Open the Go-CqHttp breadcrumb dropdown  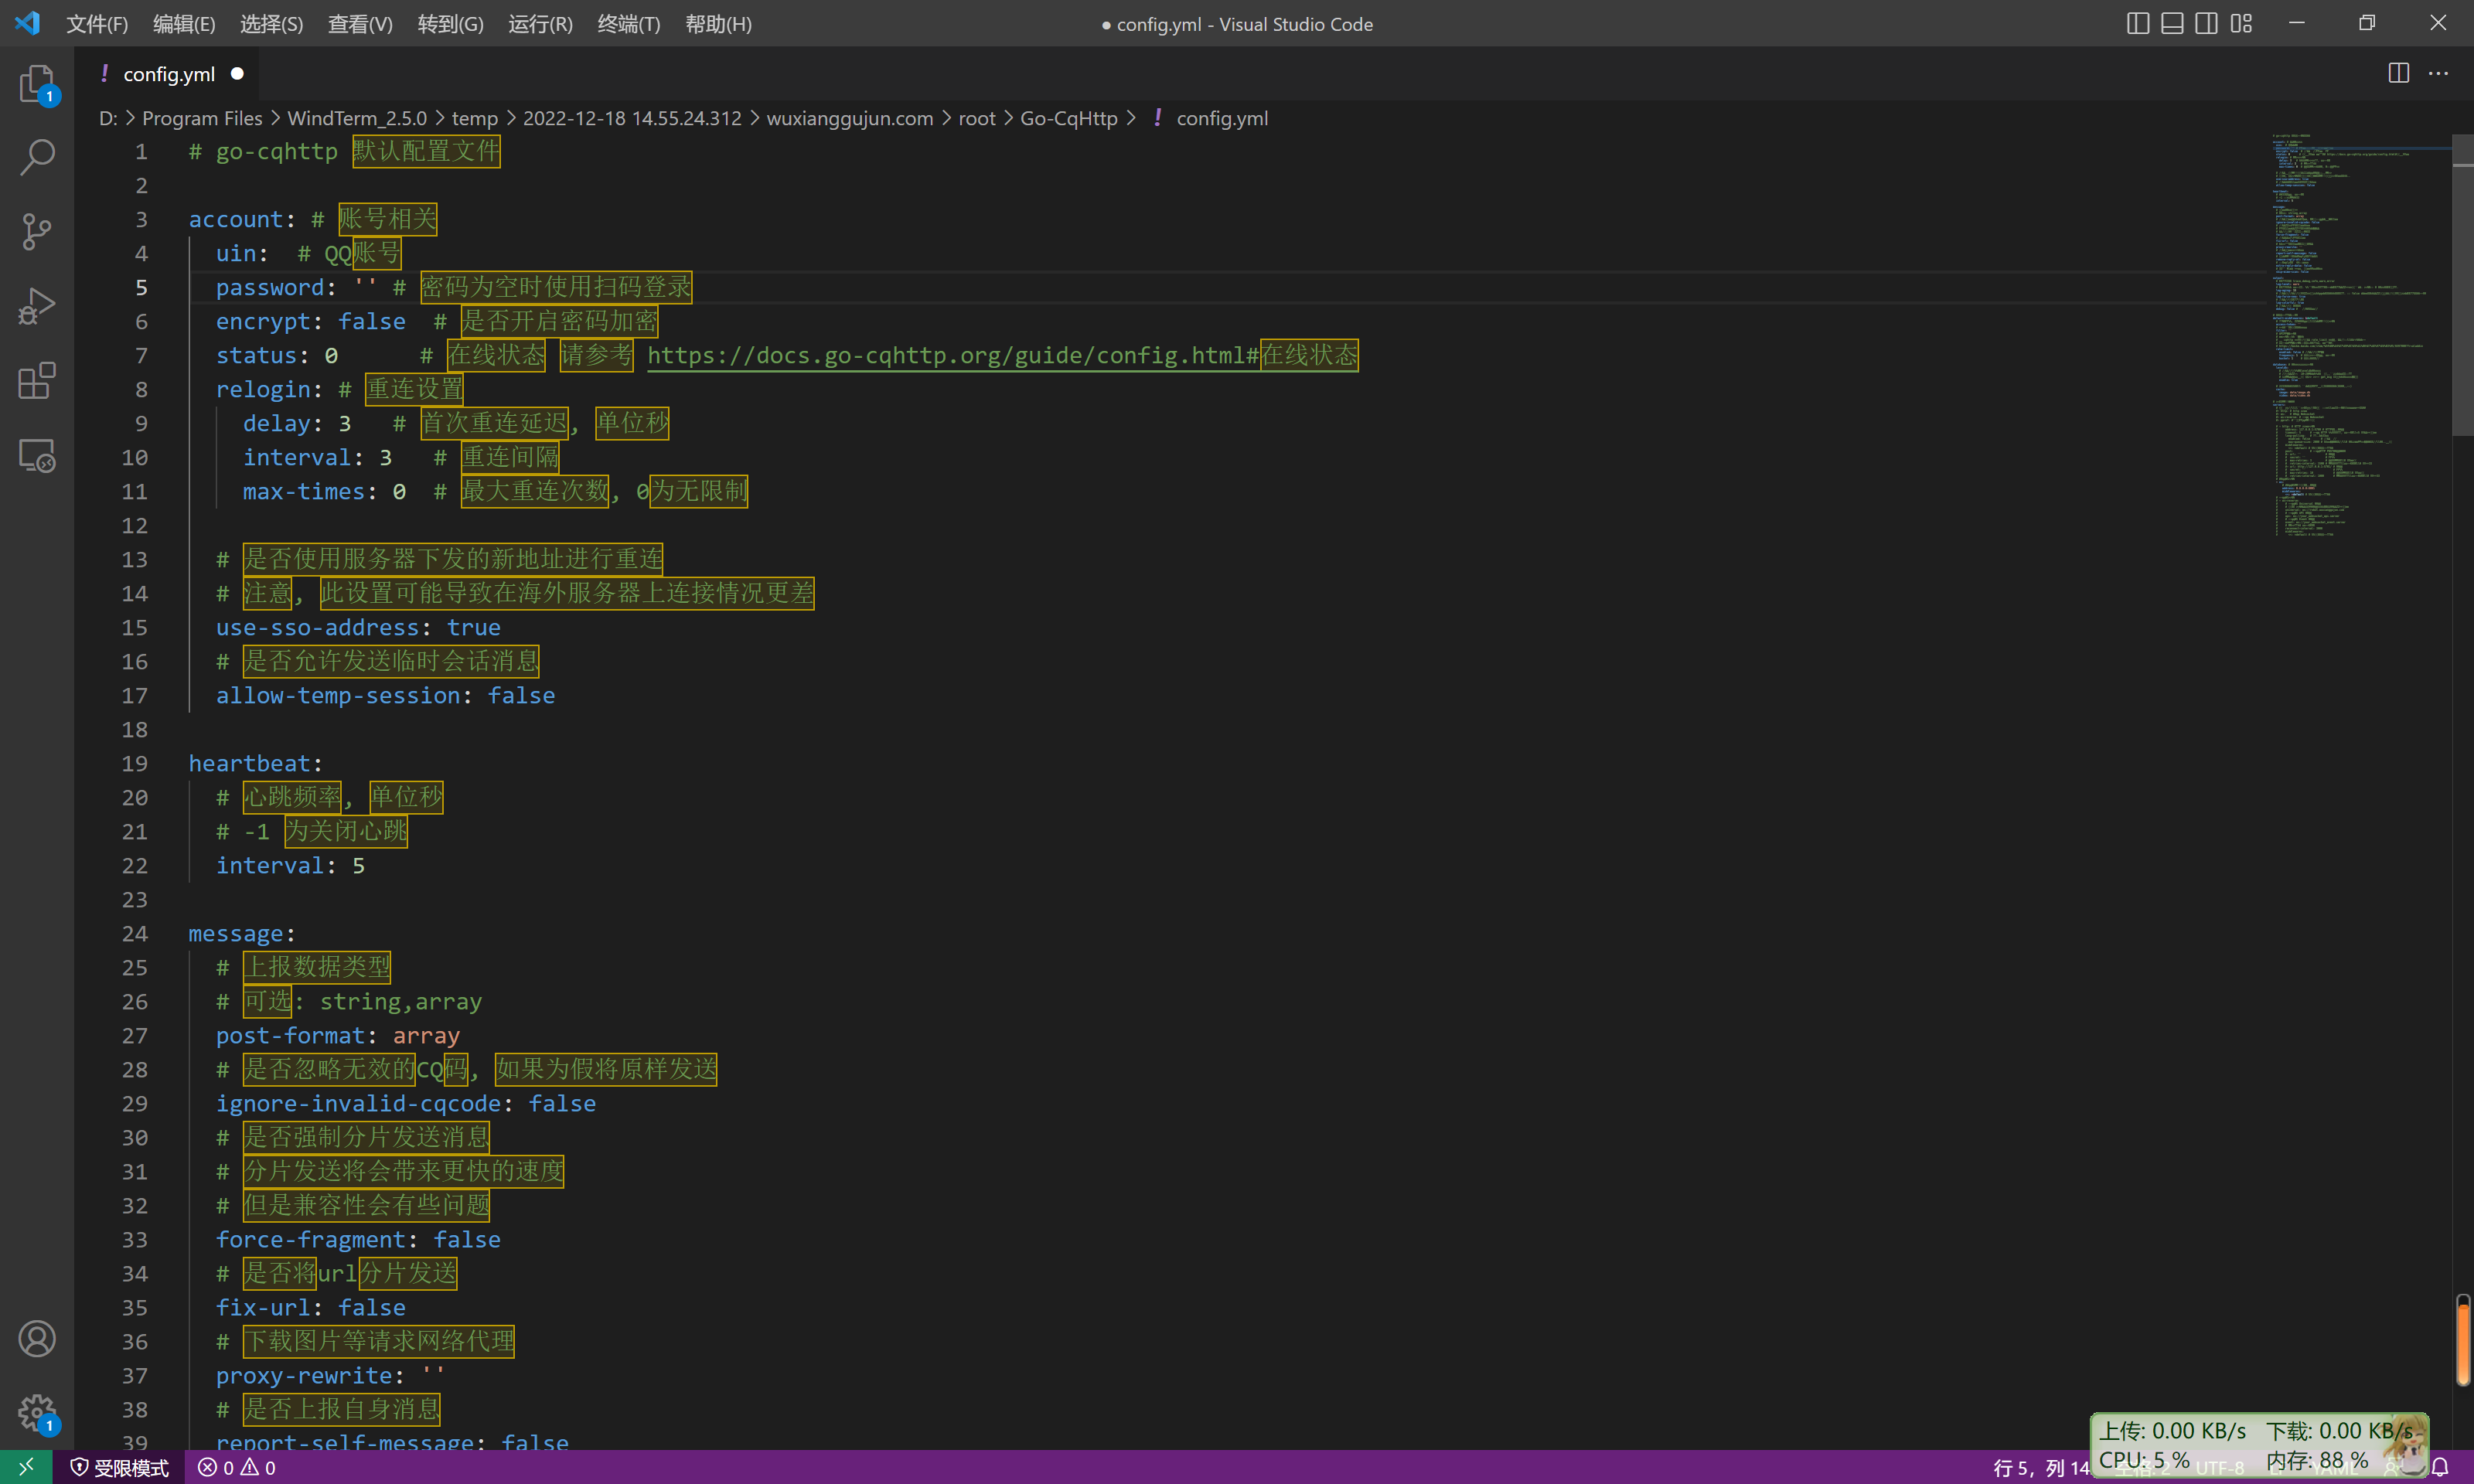[1068, 117]
